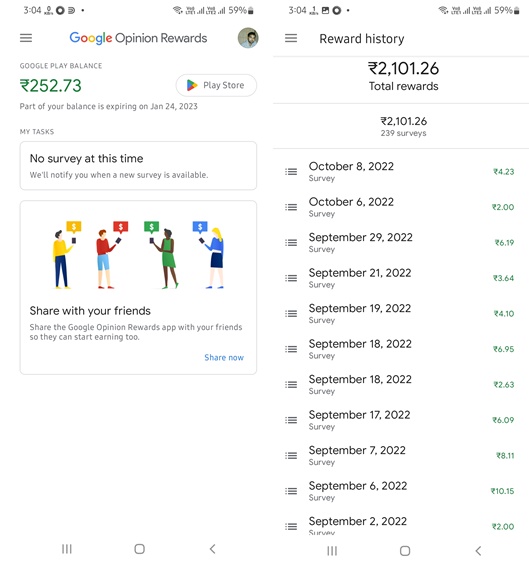Screen dimensions: 529x564
Task: Tap Share with your friends illustration
Action: coord(138,254)
